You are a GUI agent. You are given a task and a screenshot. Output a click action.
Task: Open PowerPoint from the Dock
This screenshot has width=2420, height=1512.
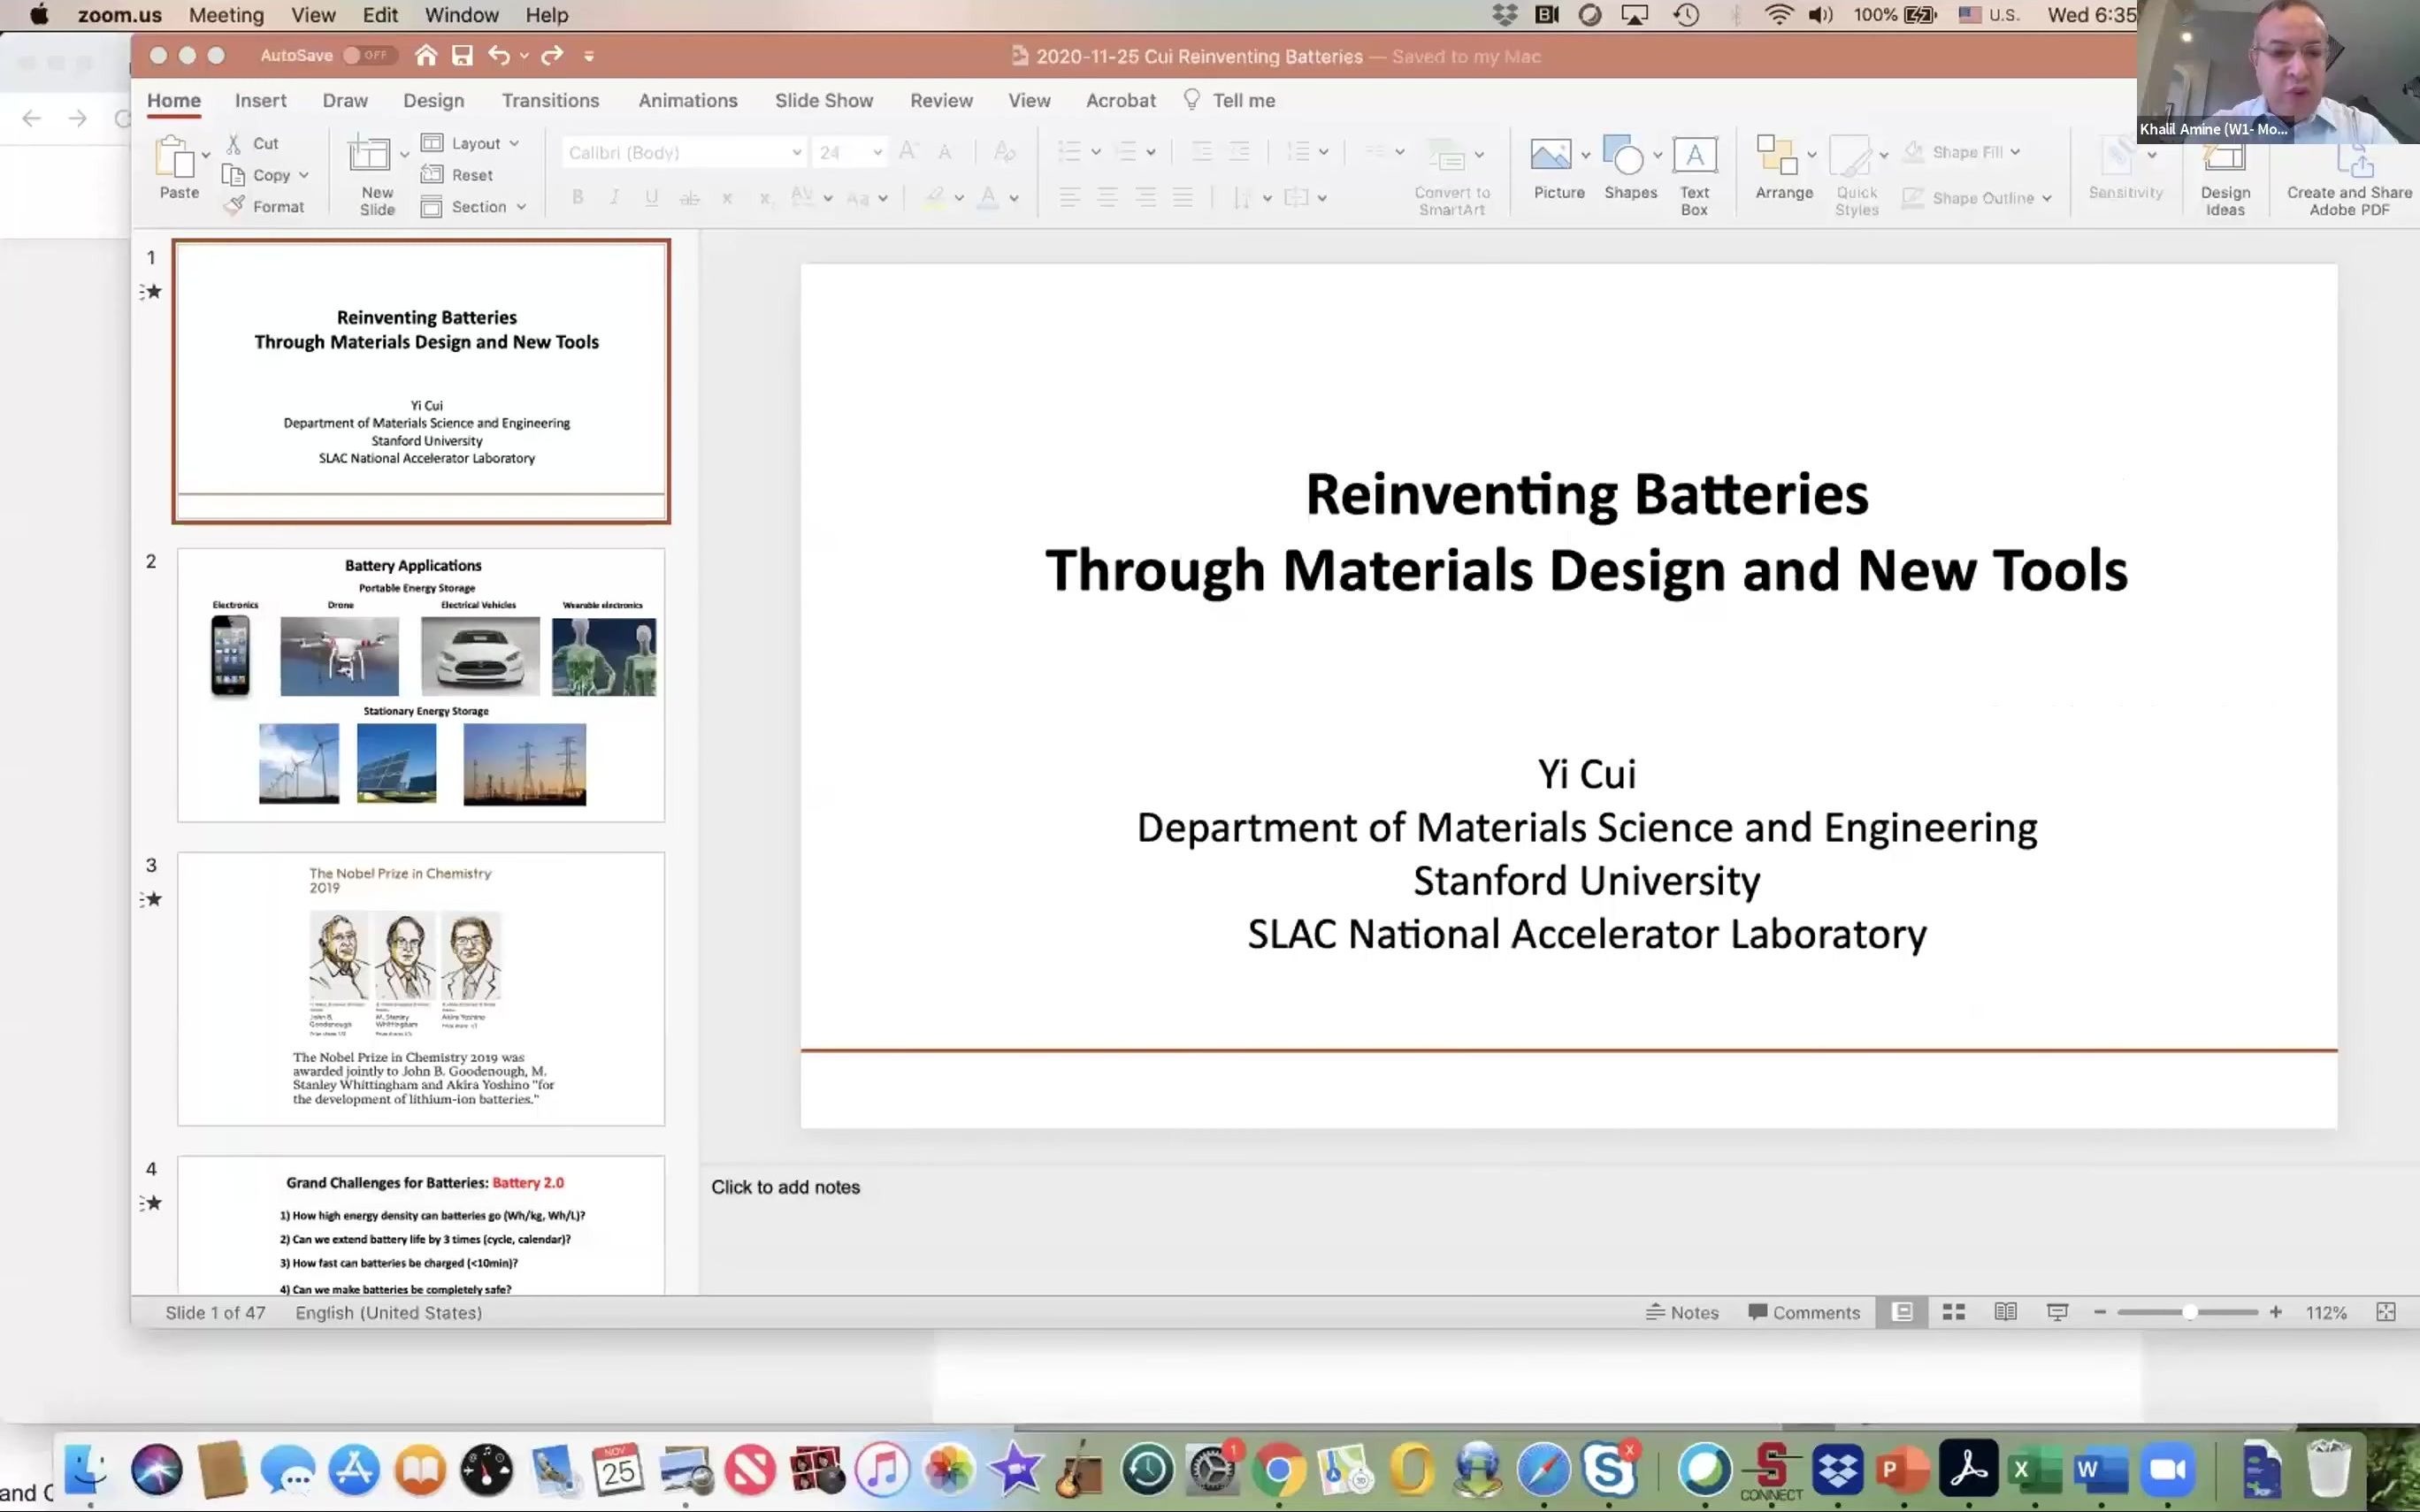1901,1469
